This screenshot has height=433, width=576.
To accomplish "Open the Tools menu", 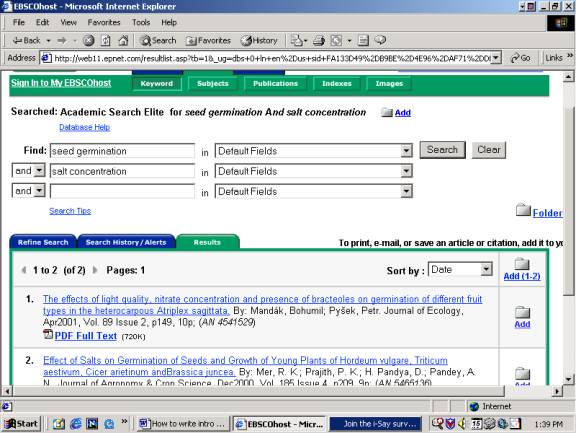I will coord(141,22).
